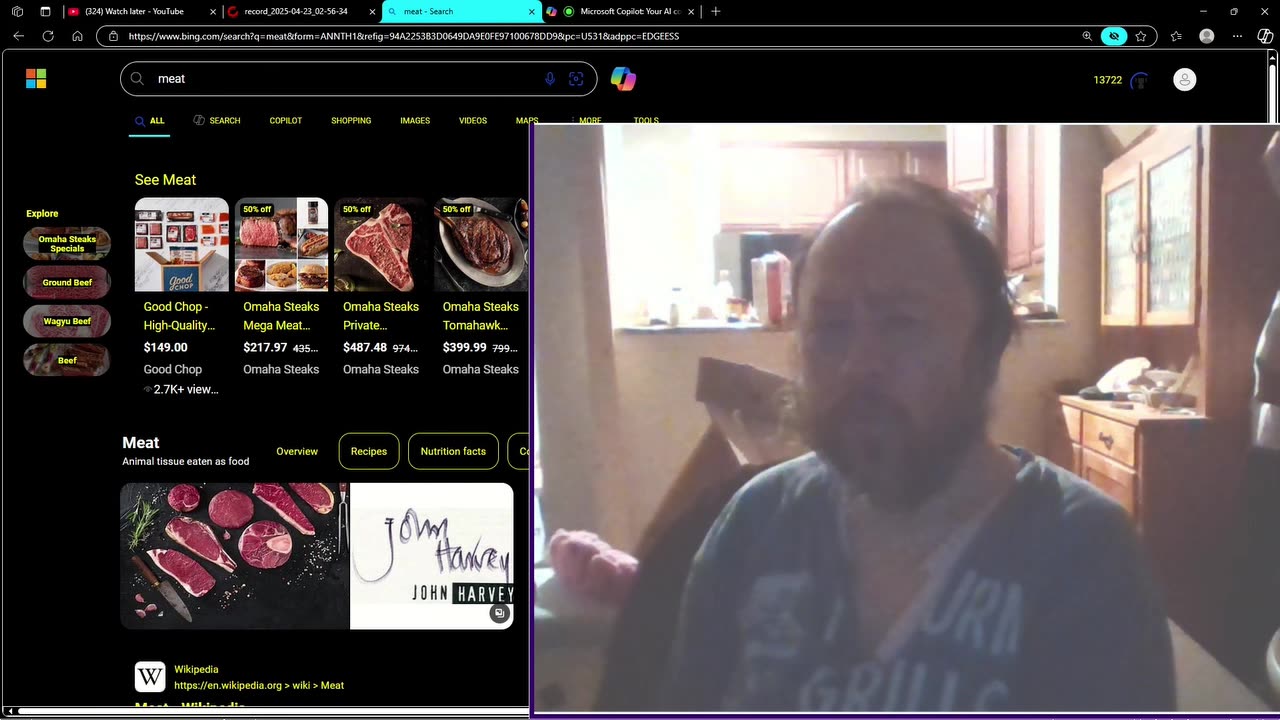Open the workspaces icon in the tab bar
This screenshot has height=720, width=1280.
click(x=17, y=11)
